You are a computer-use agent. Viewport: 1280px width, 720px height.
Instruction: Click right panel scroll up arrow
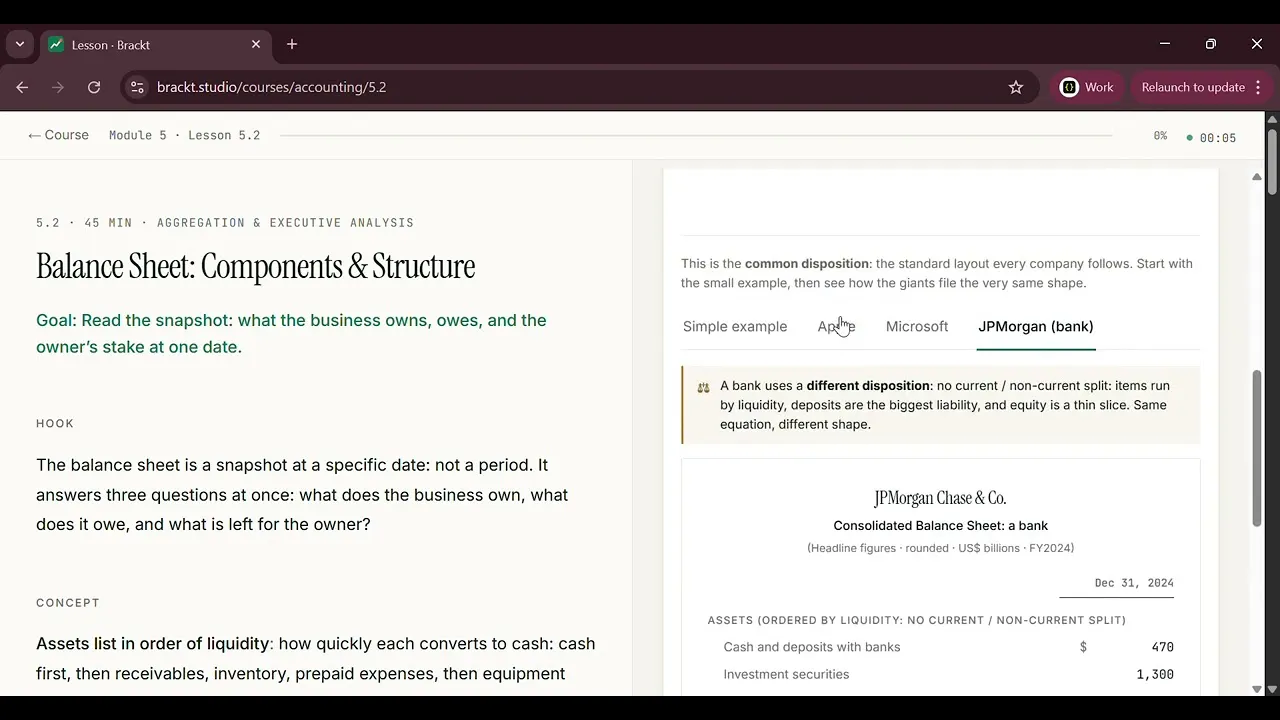point(1257,177)
